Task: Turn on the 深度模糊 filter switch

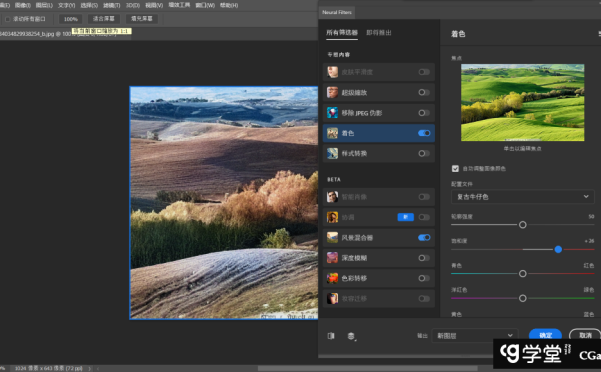Action: click(x=424, y=258)
